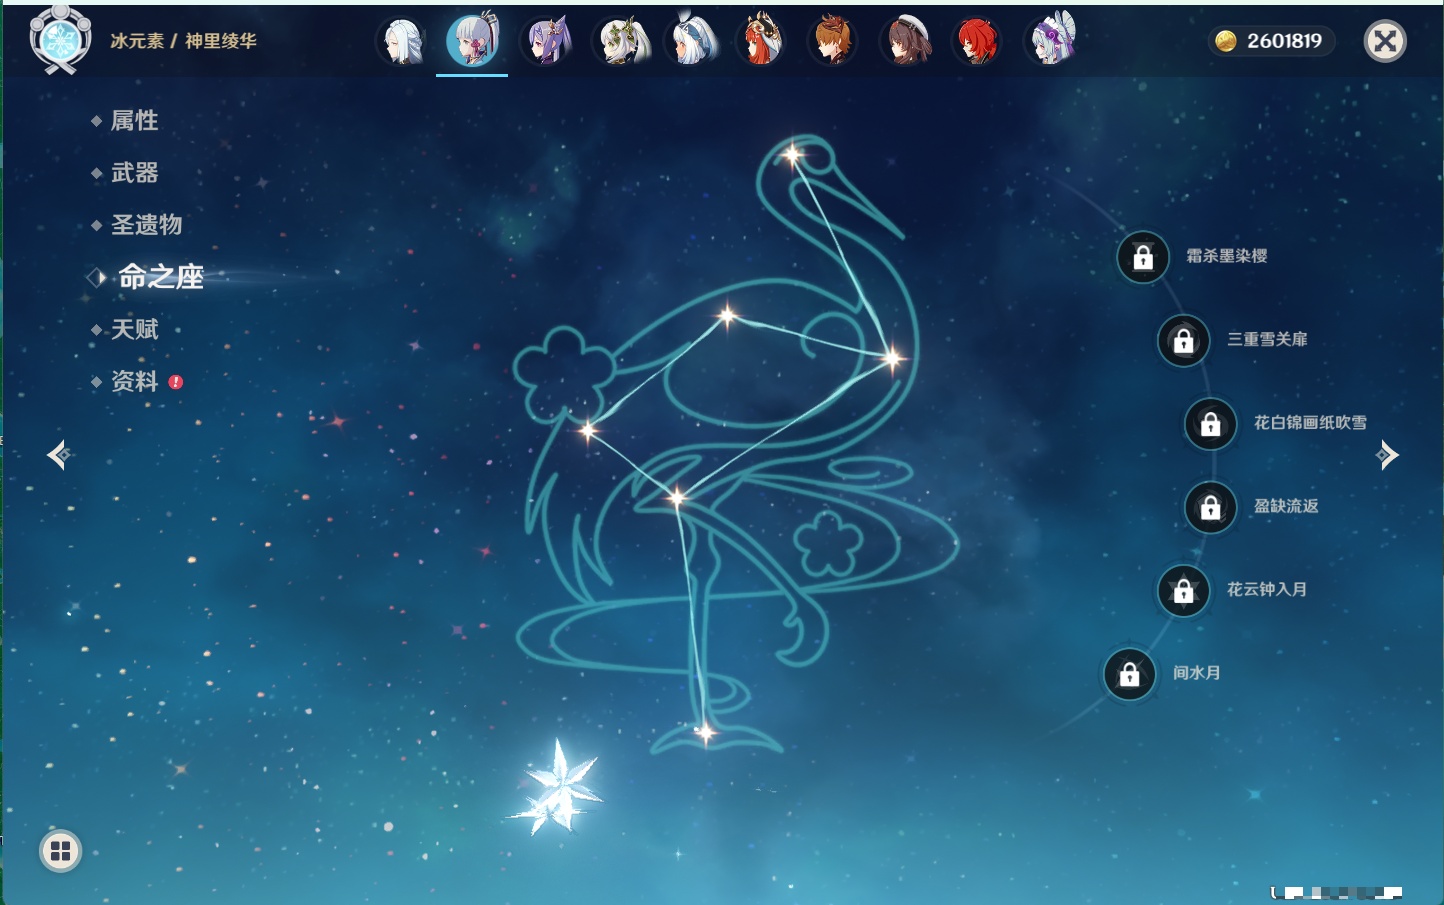Switch to Diluc's red-haired portrait
This screenshot has width=1444, height=905.
977,42
